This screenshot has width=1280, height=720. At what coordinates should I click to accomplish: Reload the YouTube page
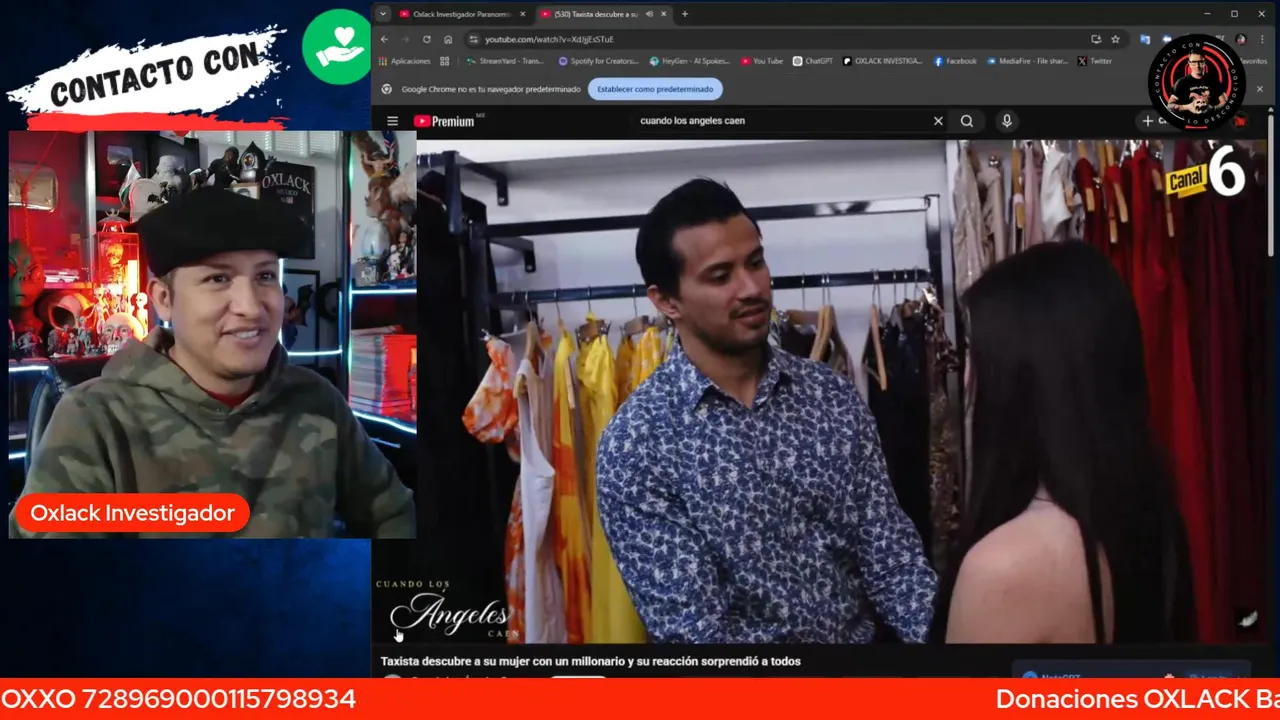point(427,39)
